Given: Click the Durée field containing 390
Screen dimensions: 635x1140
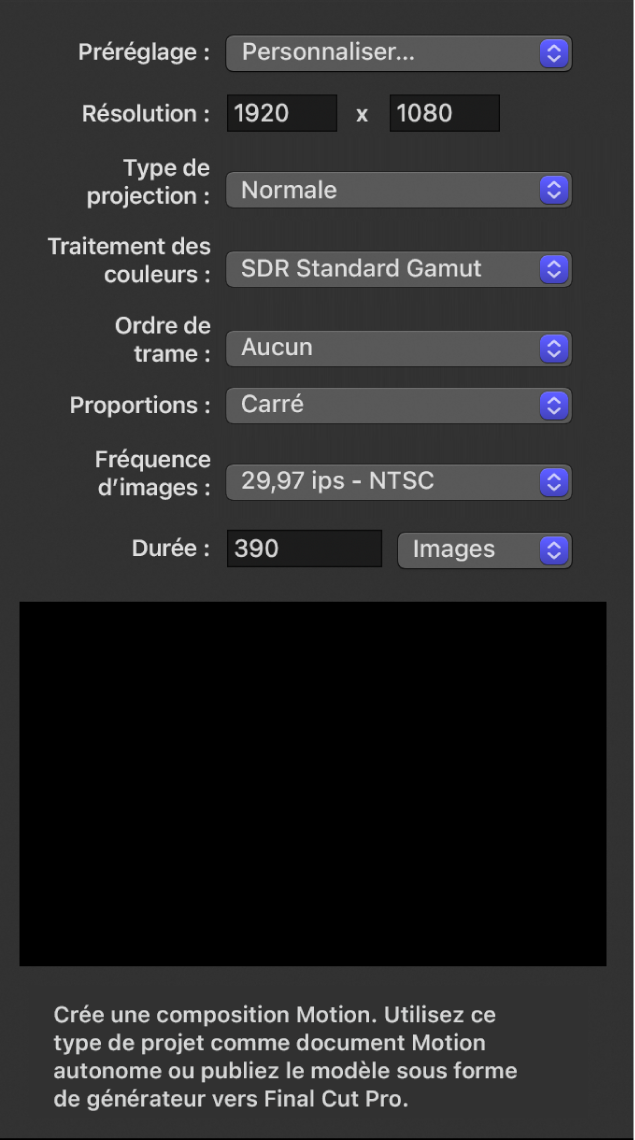Looking at the screenshot, I should 304,549.
